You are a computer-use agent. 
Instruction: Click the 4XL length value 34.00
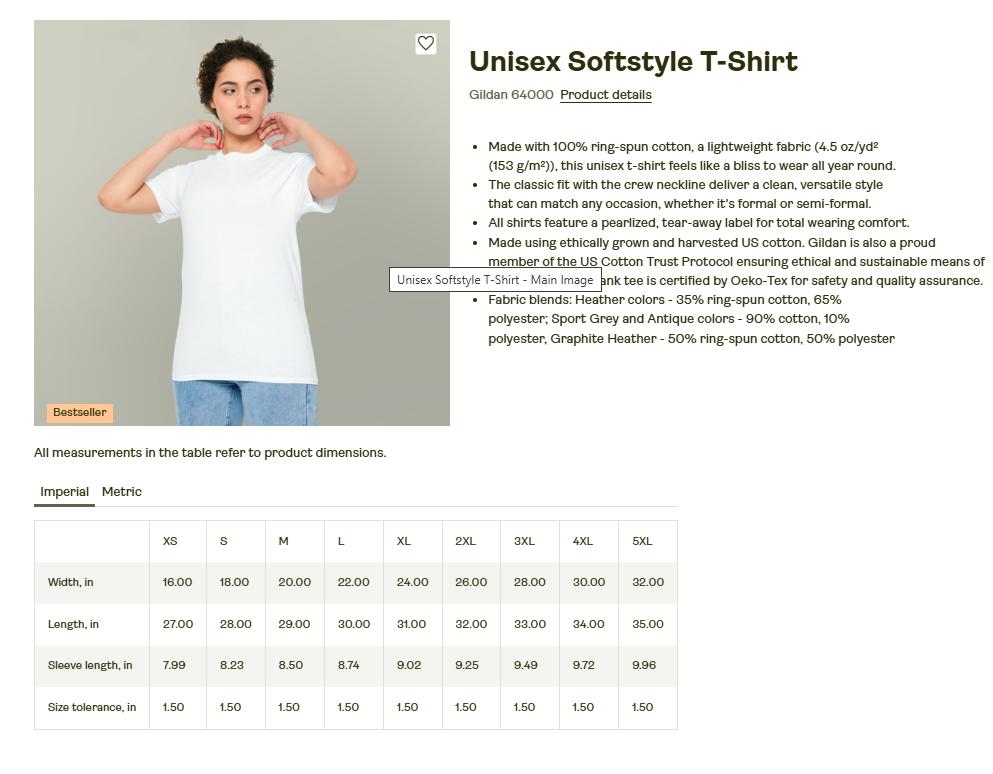coord(588,624)
